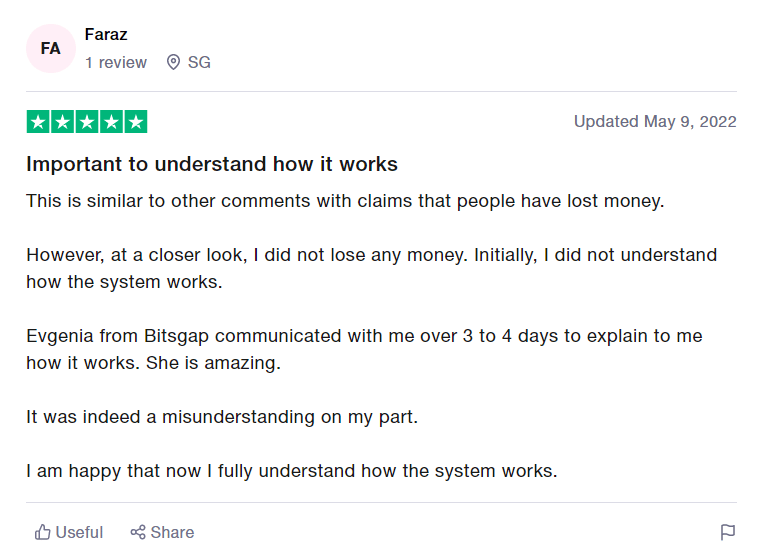Click the FA reviewer avatar circle

coord(51,48)
